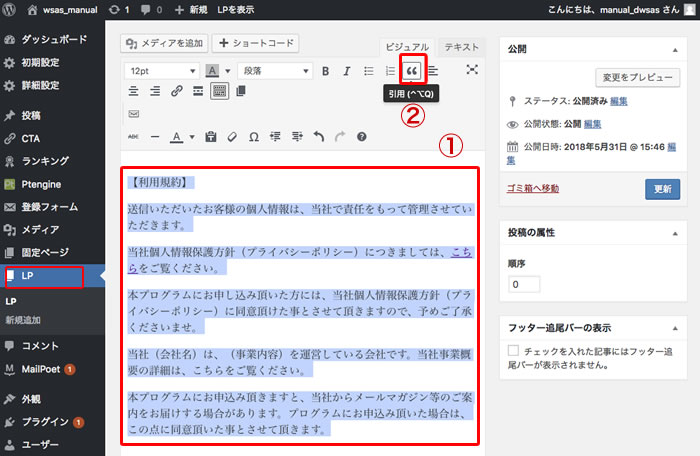Open the 段落 paragraph format dropdown
Screen dimensions: 700x456
pyautogui.click(x=274, y=71)
